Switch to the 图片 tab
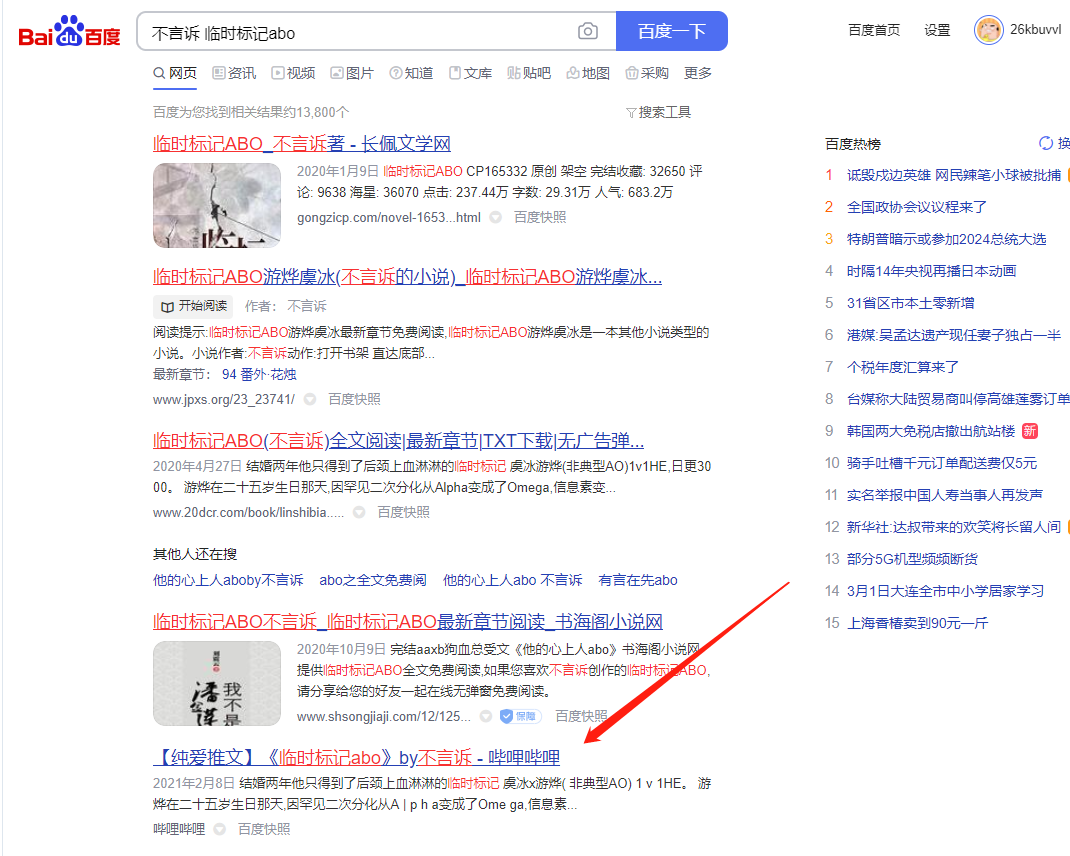 [352, 73]
